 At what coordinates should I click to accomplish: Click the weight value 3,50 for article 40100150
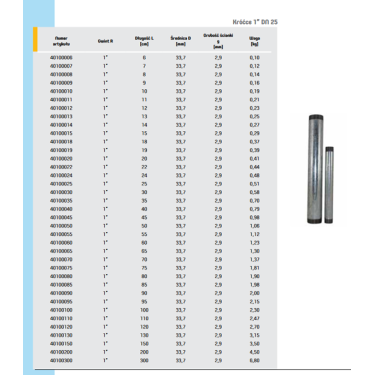point(255,344)
